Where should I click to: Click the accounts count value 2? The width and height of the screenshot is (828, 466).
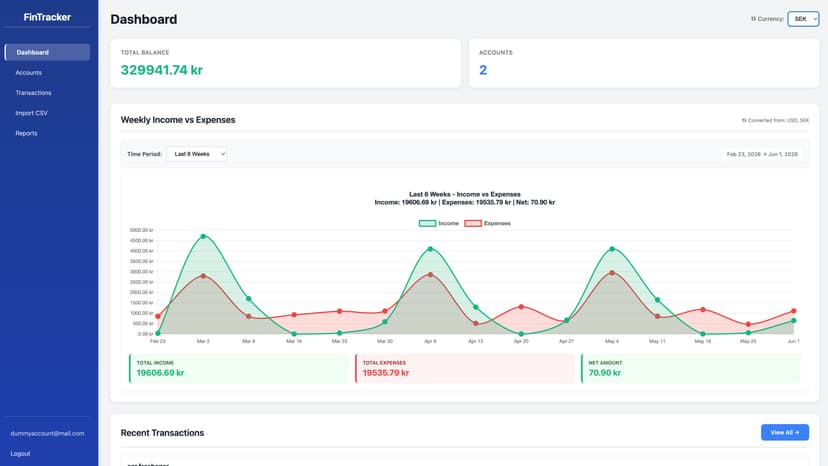(483, 70)
